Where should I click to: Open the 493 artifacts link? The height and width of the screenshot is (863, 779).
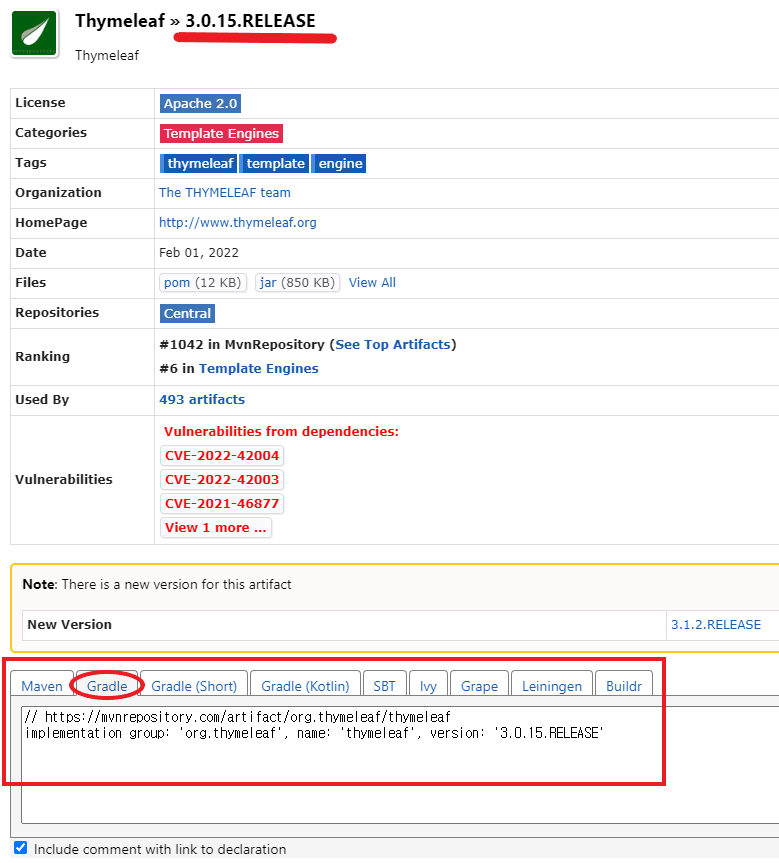coord(202,400)
